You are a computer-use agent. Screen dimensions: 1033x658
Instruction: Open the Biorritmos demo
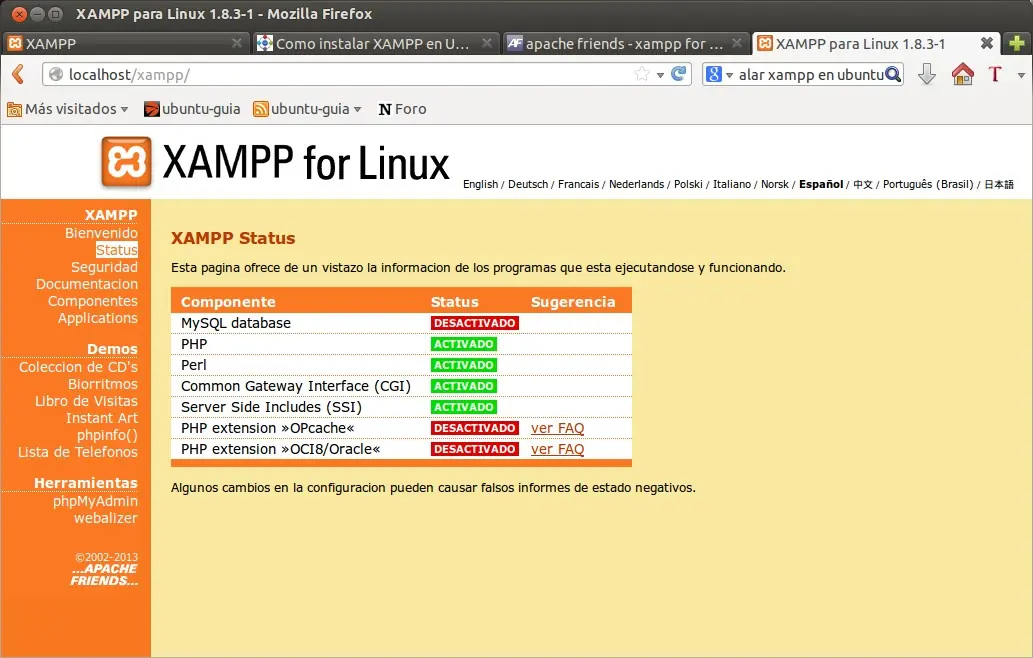coord(103,384)
